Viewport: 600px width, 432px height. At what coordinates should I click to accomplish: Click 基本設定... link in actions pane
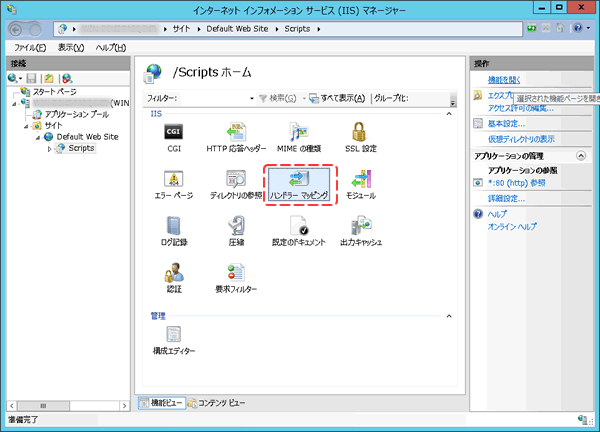[x=506, y=123]
